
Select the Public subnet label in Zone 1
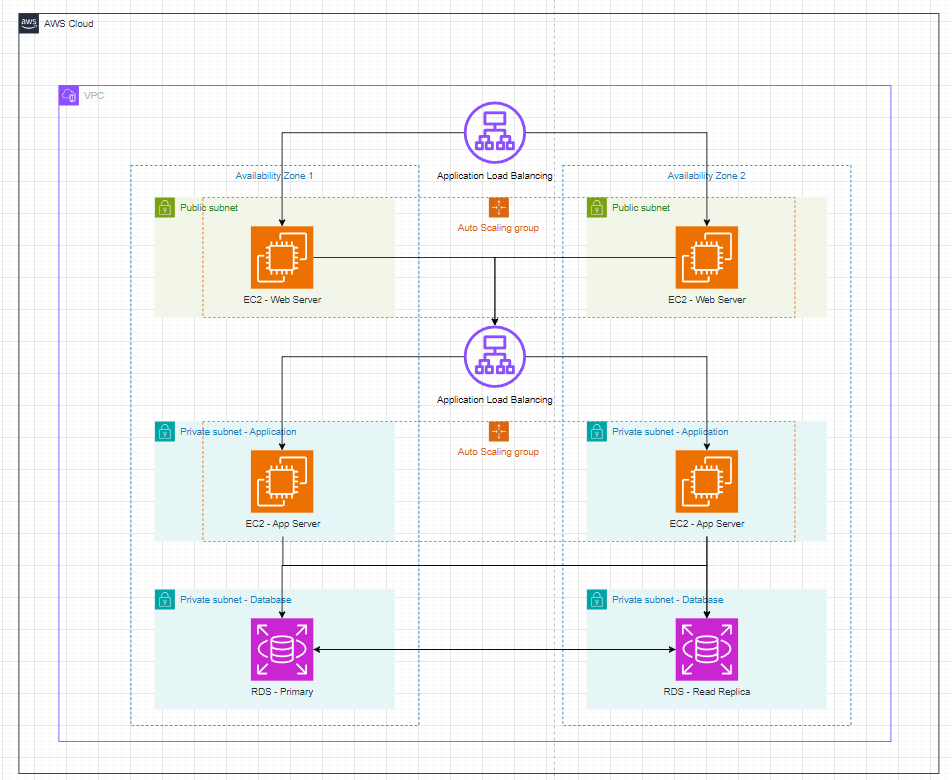[x=209, y=208]
